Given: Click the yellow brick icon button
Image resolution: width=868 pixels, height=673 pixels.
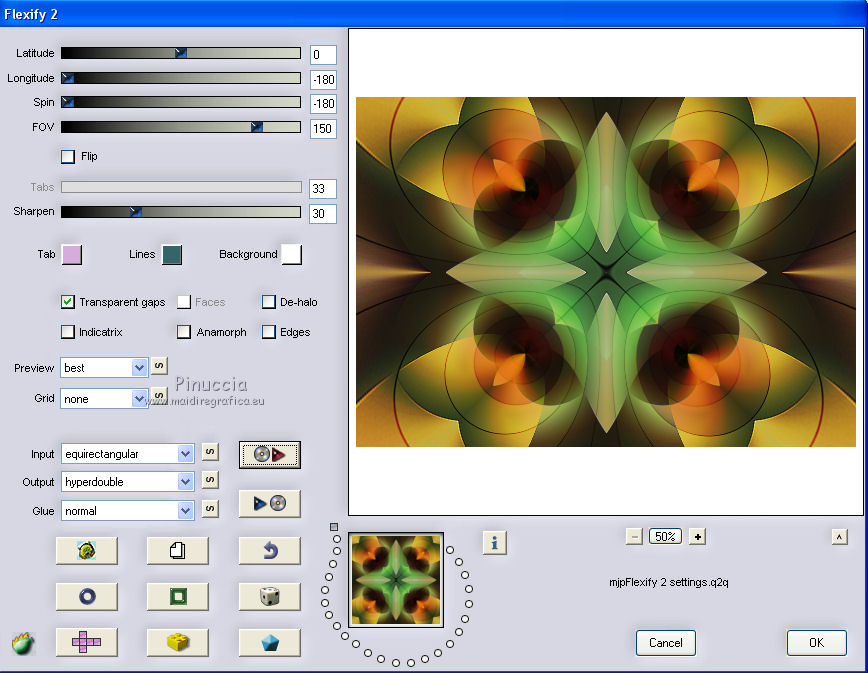Looking at the screenshot, I should 178,642.
